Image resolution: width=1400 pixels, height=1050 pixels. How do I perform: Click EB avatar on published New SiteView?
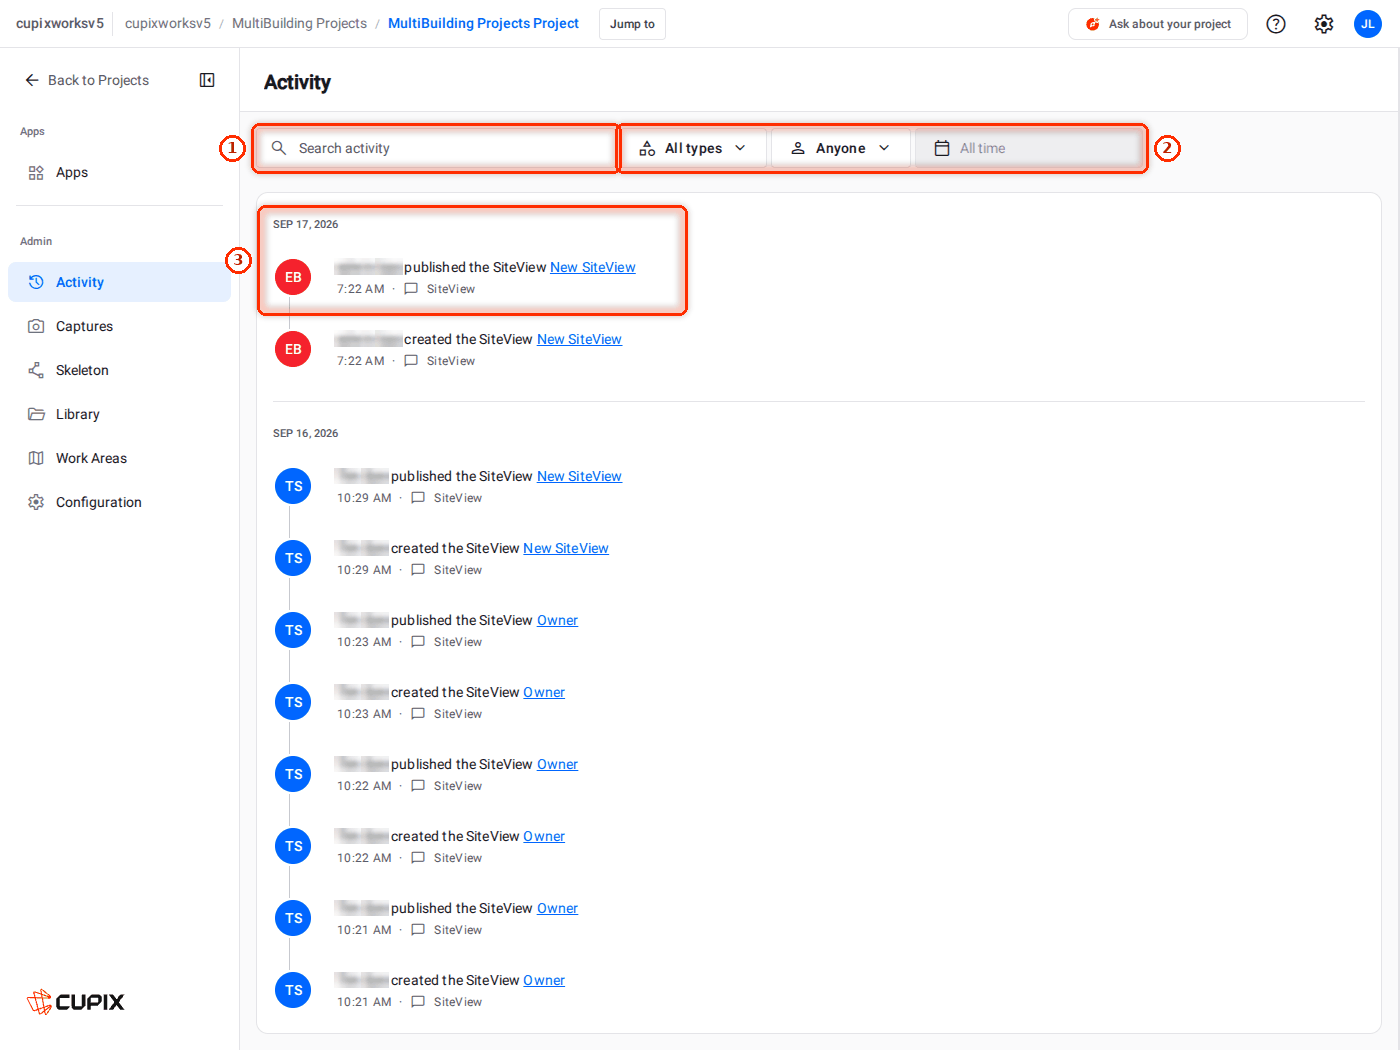click(x=293, y=277)
